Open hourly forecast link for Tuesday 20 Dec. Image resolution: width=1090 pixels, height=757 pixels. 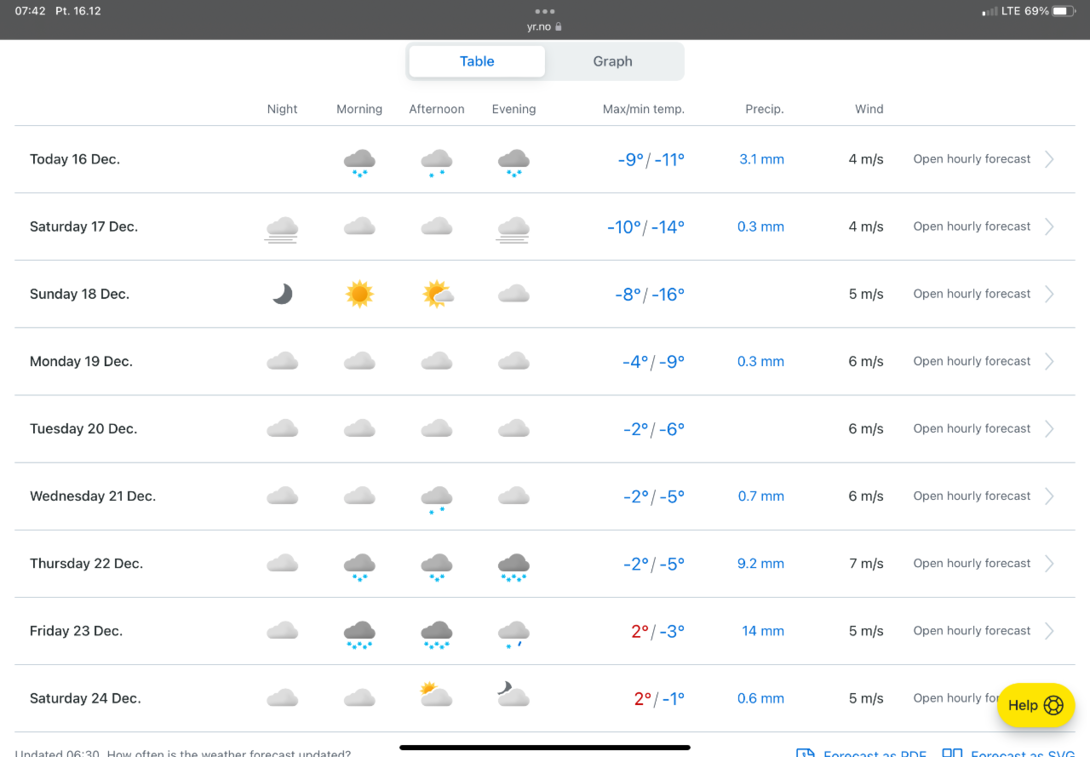[972, 429]
